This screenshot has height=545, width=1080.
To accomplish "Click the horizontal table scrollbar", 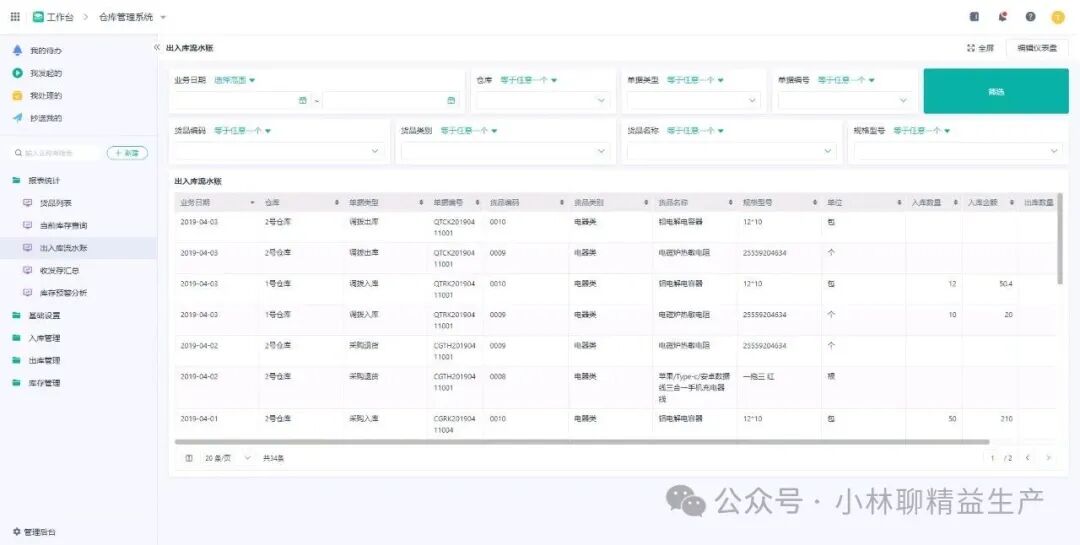I will (x=580, y=441).
